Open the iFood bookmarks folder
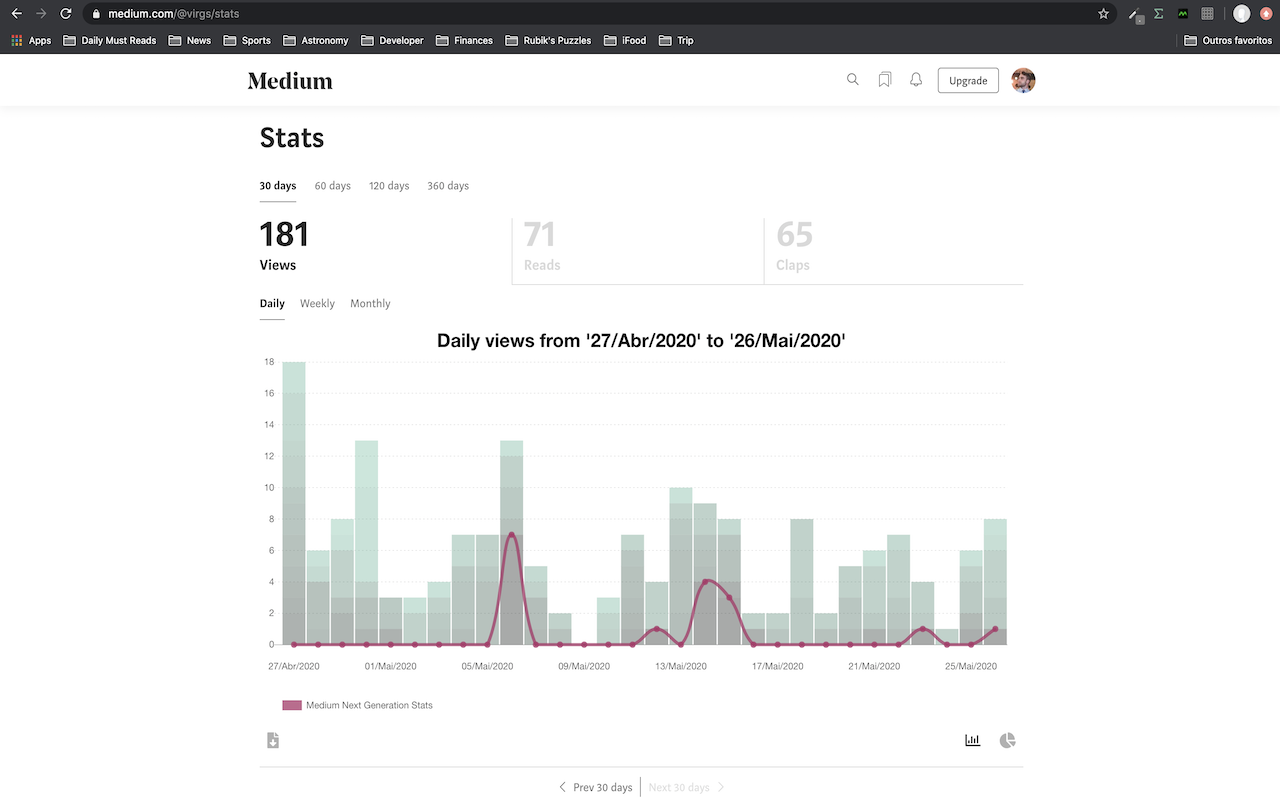Screen dimensions: 1280x800 (625, 41)
